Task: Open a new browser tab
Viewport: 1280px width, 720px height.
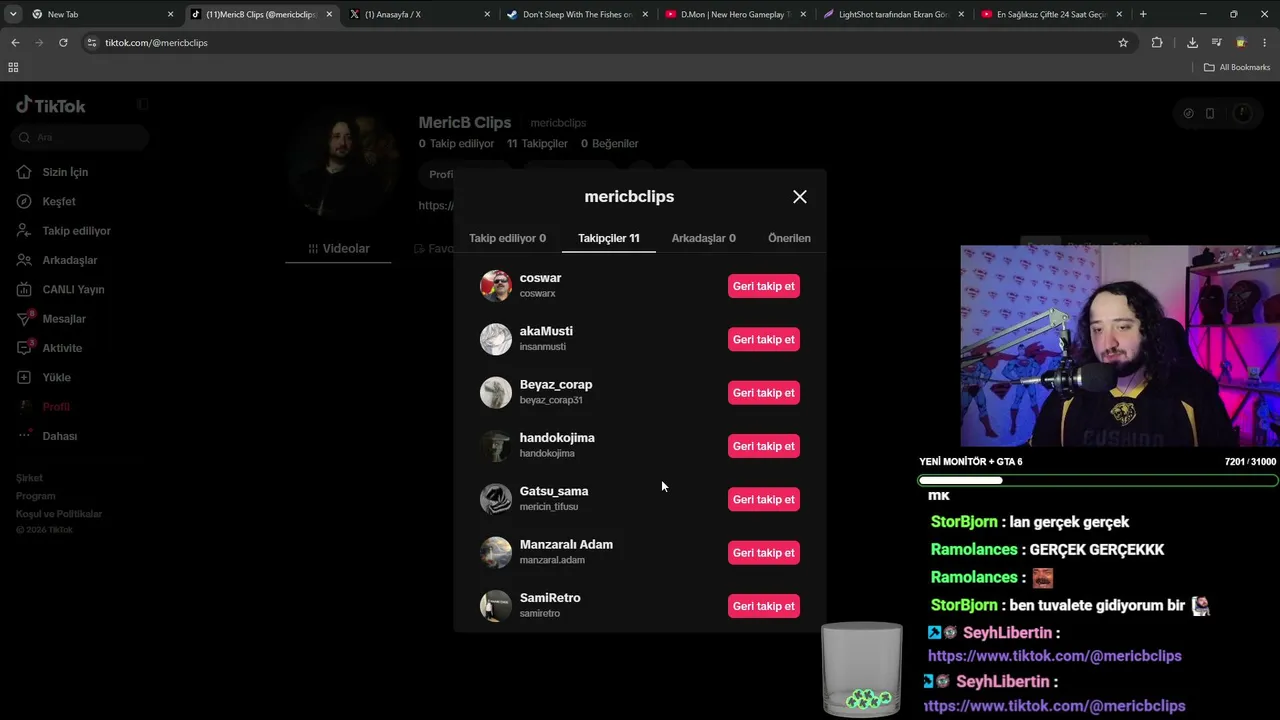Action: point(1143,14)
